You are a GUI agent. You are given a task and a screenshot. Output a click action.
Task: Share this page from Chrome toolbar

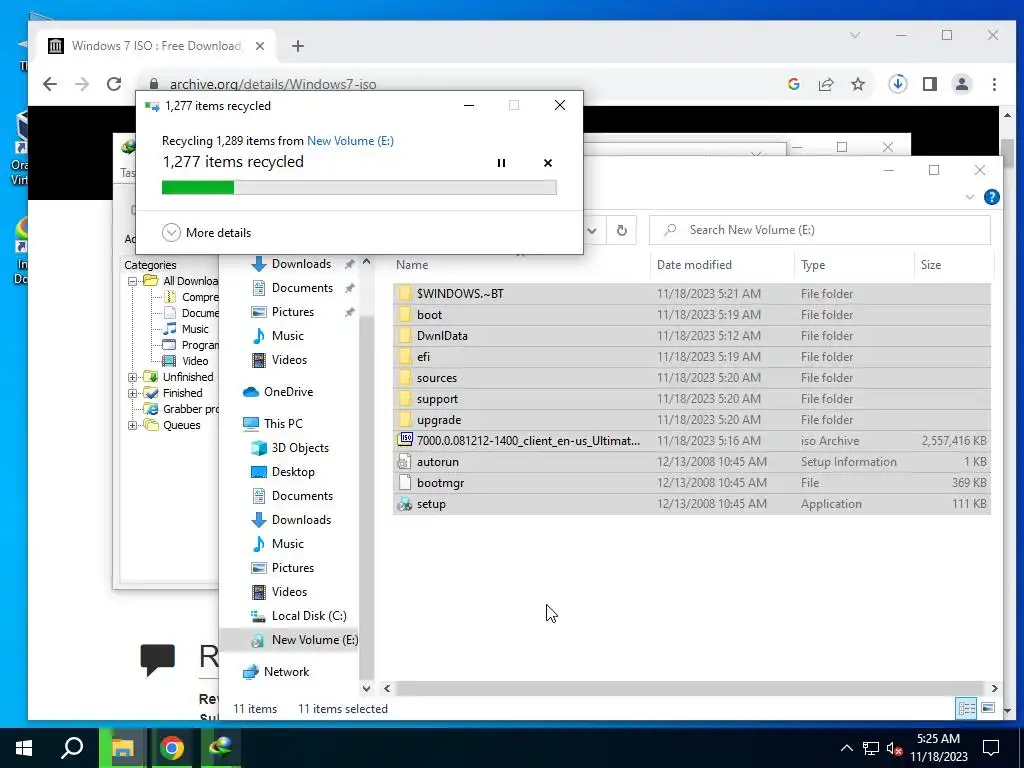(x=826, y=84)
